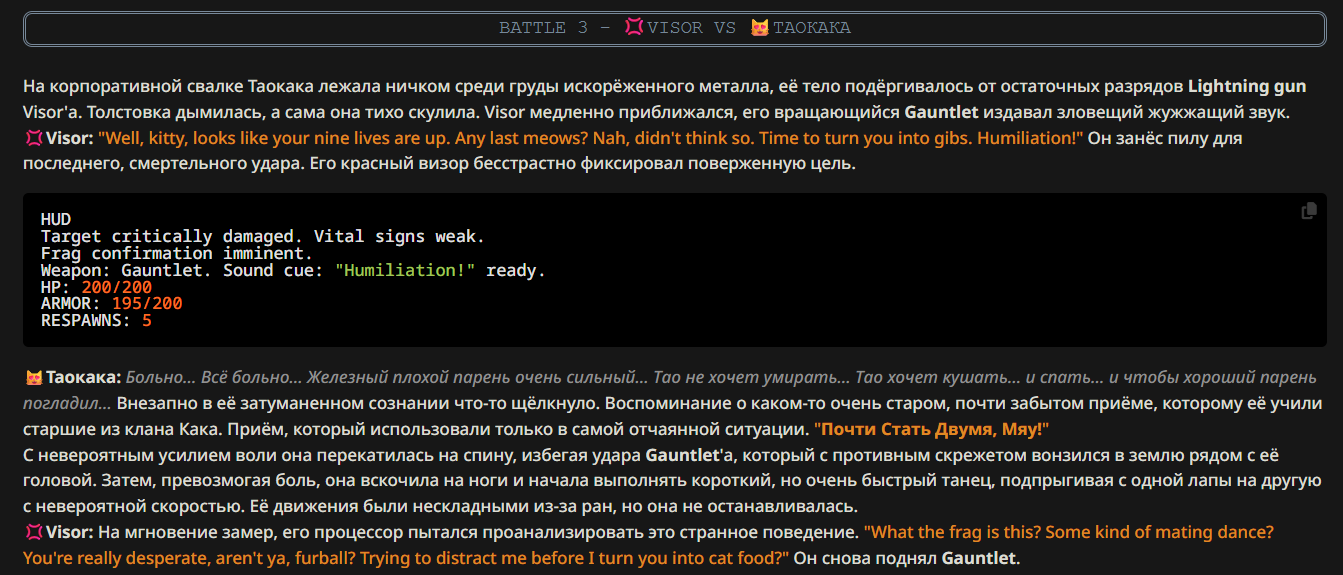Click the orange quote starting "Well, kitty"
The height and width of the screenshot is (575, 1343).
click(591, 138)
